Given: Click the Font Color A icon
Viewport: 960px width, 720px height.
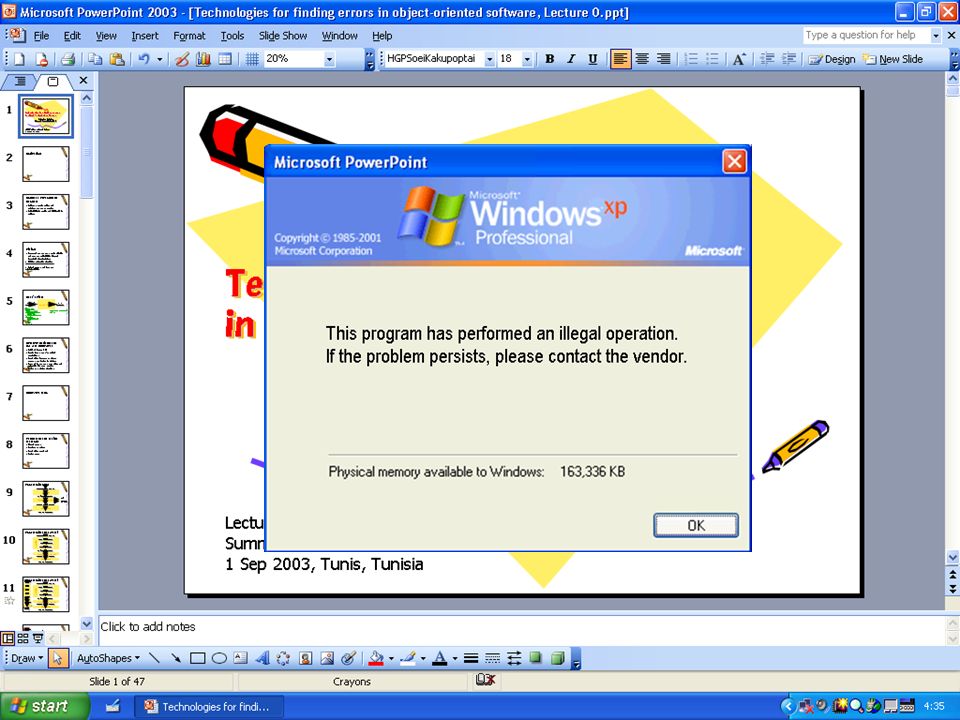Looking at the screenshot, I should (440, 658).
